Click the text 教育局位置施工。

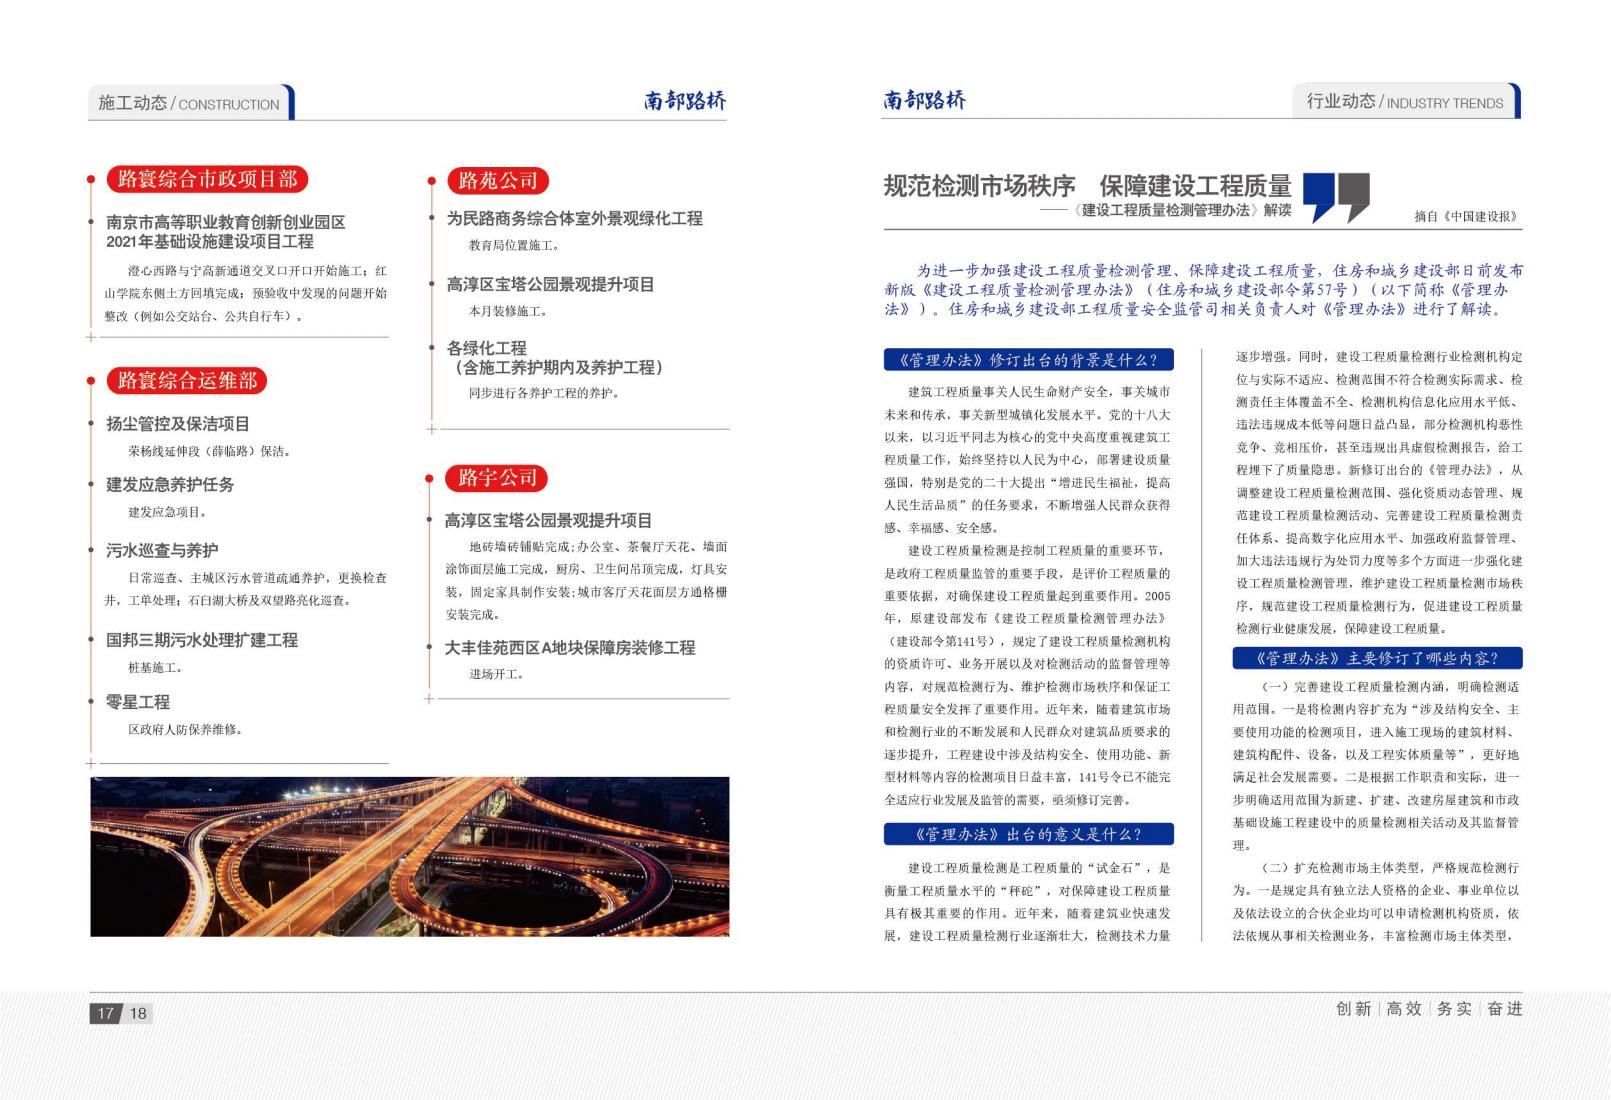coord(516,245)
